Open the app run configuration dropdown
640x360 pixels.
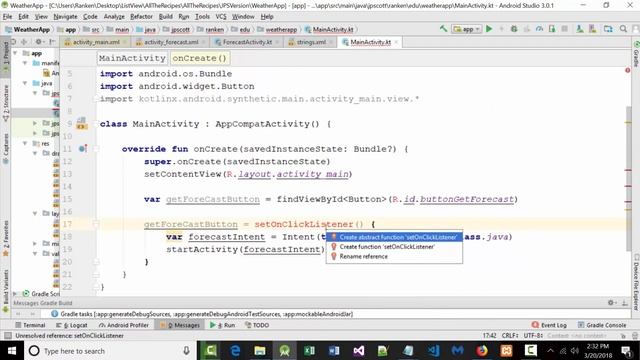point(467,29)
